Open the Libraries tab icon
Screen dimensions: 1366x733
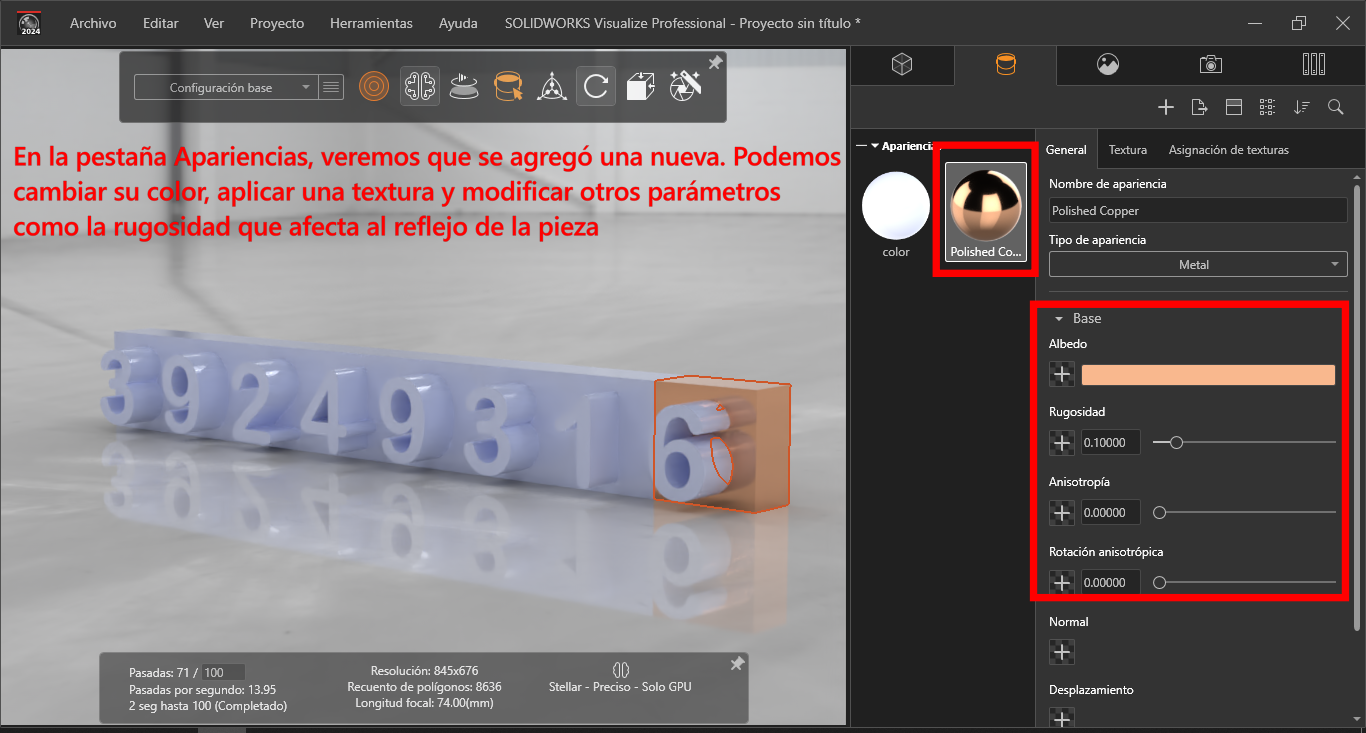[1314, 65]
